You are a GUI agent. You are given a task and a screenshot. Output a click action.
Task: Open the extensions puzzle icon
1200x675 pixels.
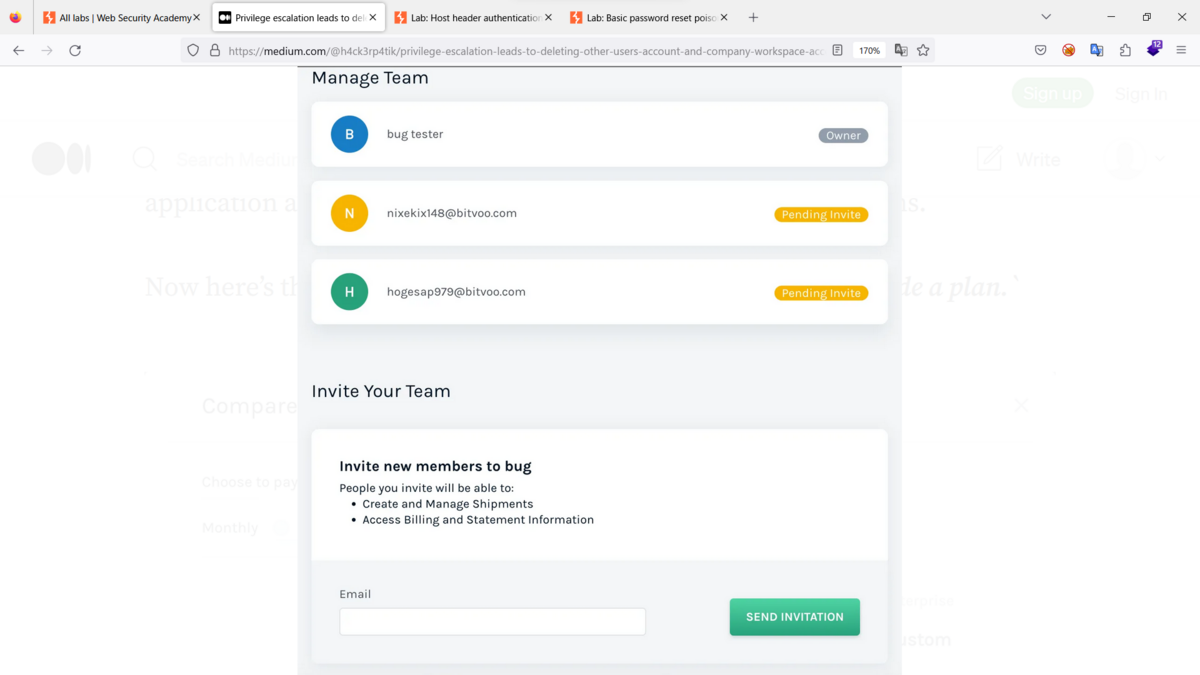1125,50
